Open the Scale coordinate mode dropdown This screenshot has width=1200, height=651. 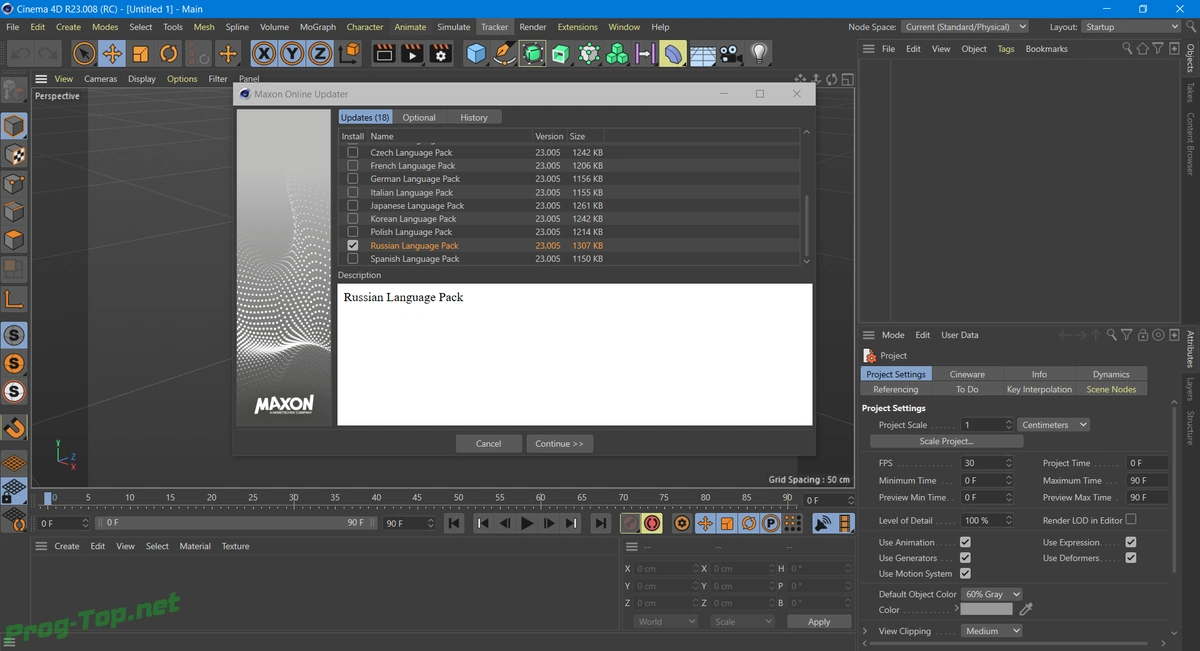[x=741, y=621]
